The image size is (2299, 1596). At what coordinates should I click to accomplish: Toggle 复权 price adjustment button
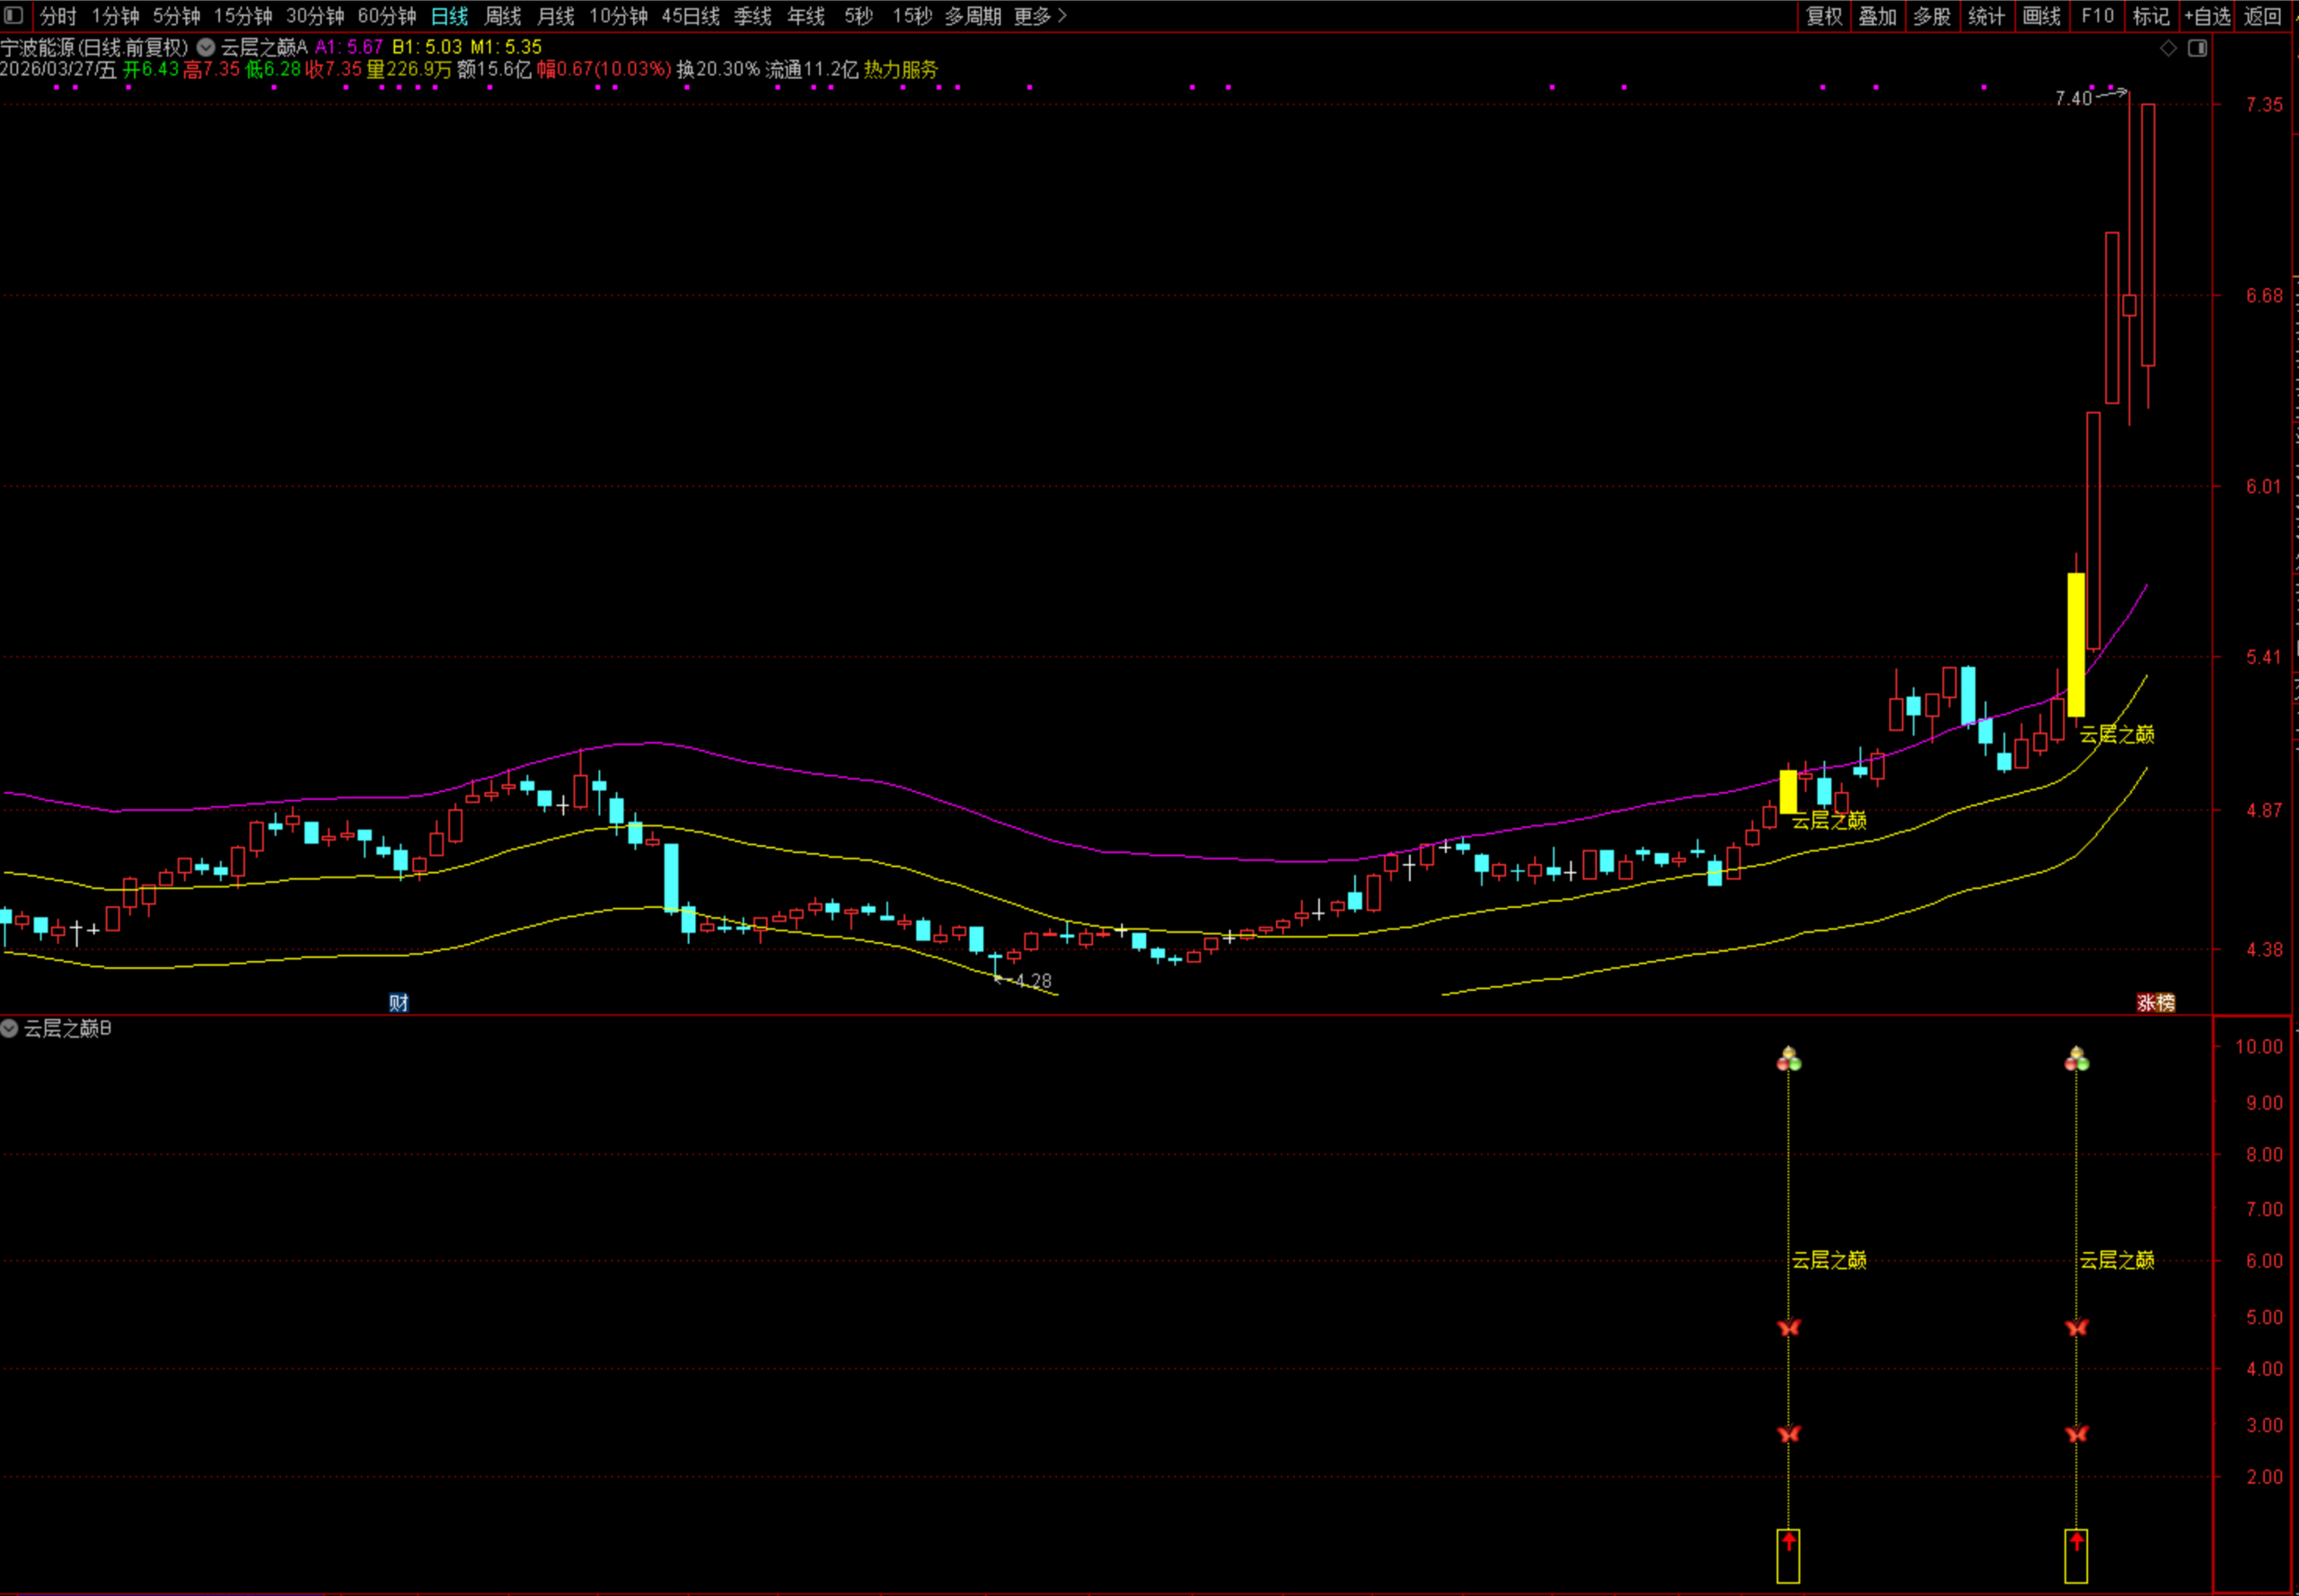[1824, 16]
